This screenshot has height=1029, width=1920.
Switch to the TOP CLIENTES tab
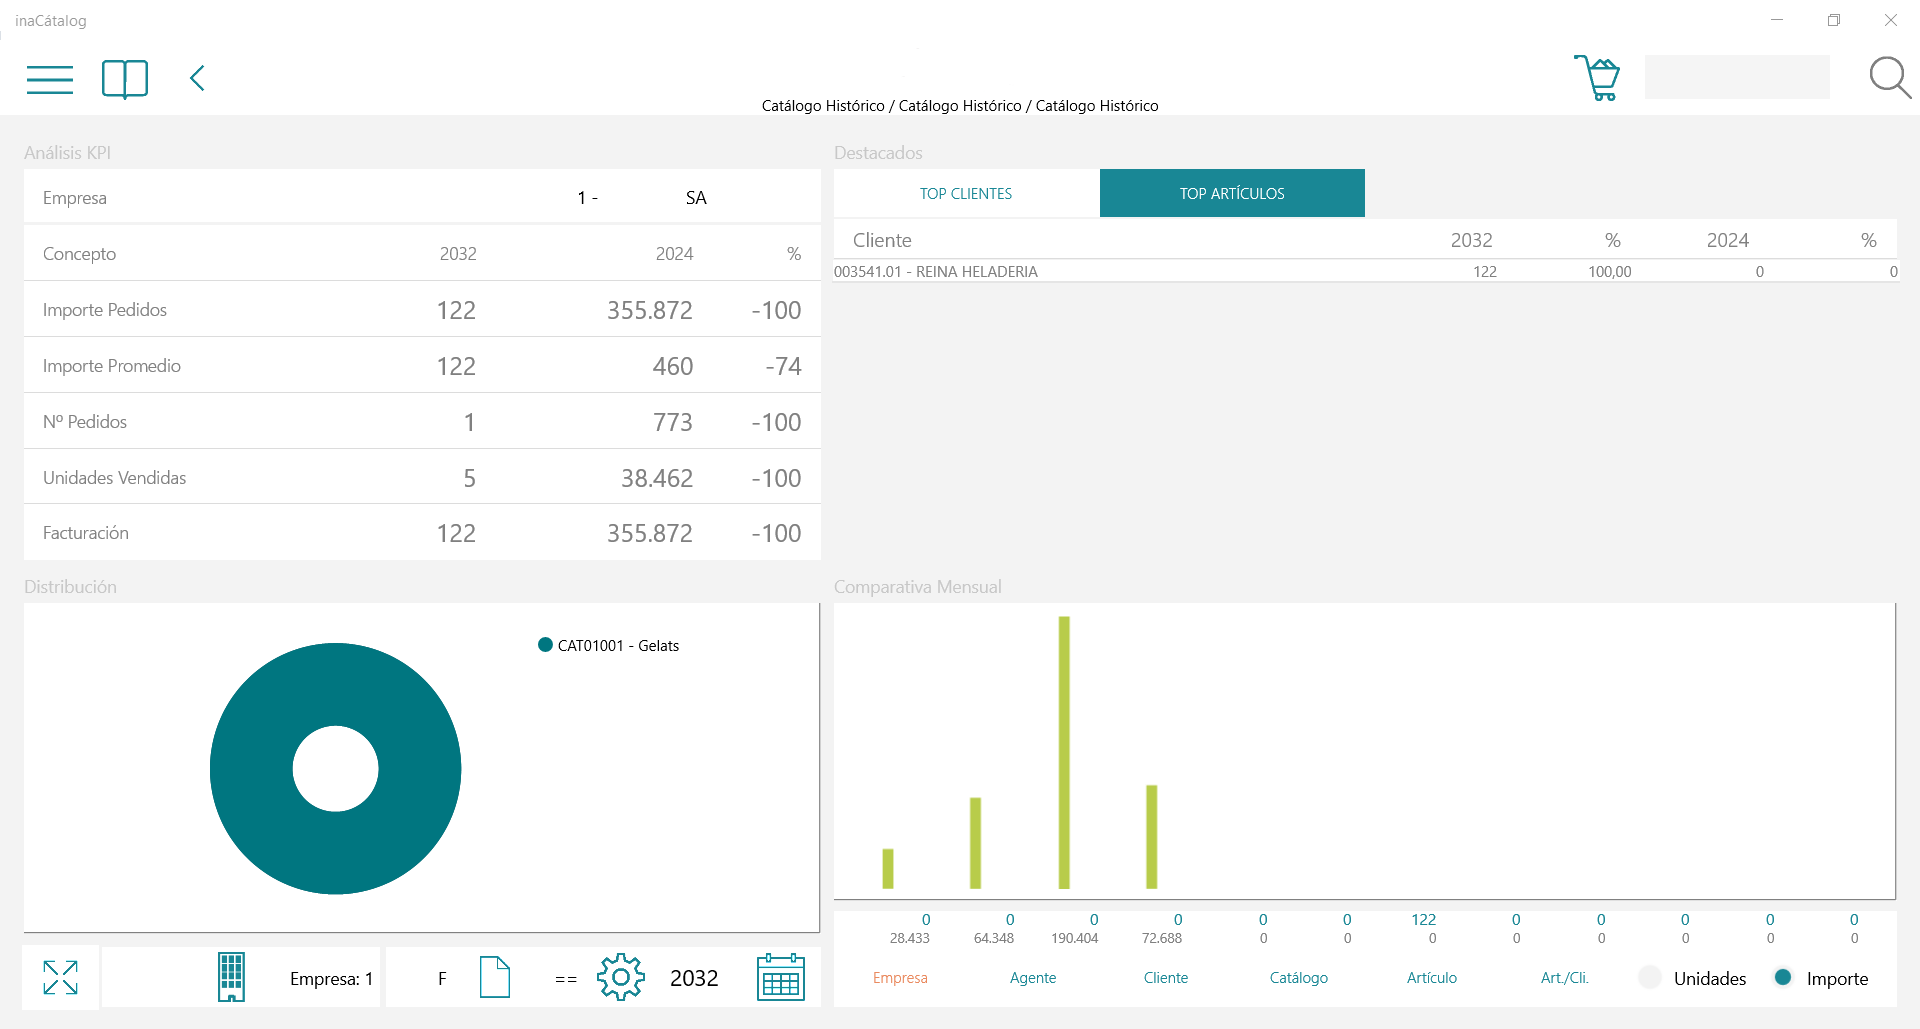[966, 193]
